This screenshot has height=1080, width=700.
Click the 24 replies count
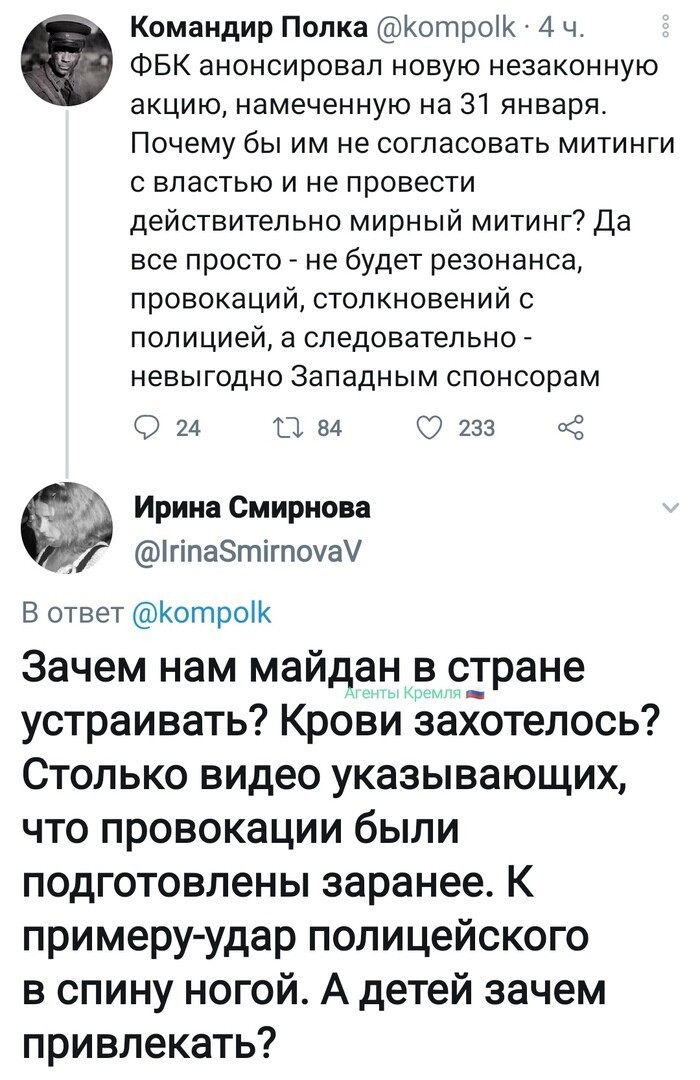[189, 428]
